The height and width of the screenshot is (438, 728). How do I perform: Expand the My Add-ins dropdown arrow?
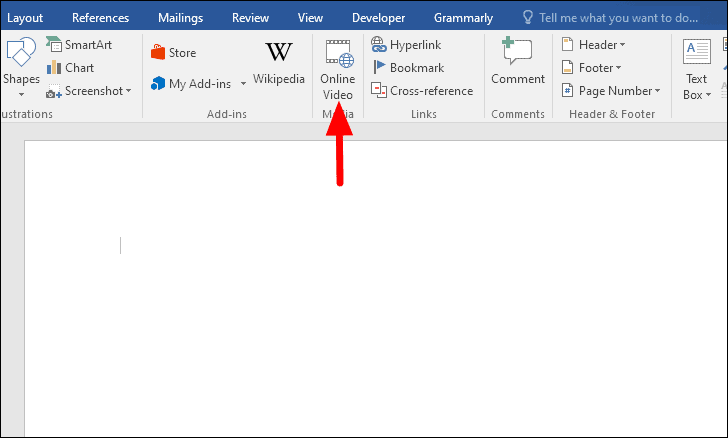(243, 84)
